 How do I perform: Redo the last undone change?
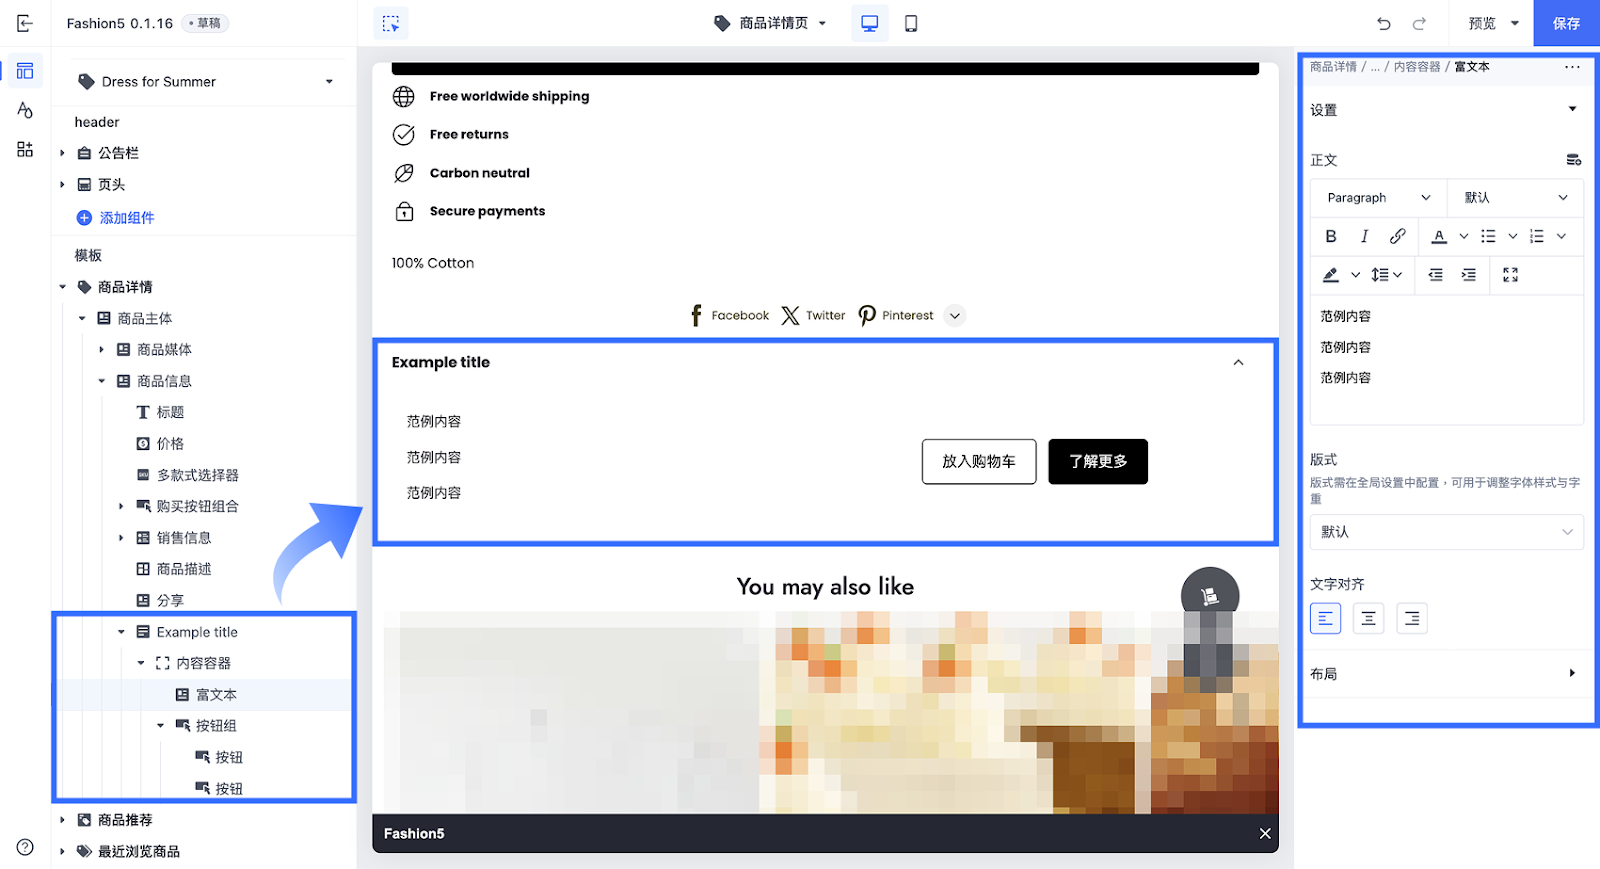pos(1419,23)
